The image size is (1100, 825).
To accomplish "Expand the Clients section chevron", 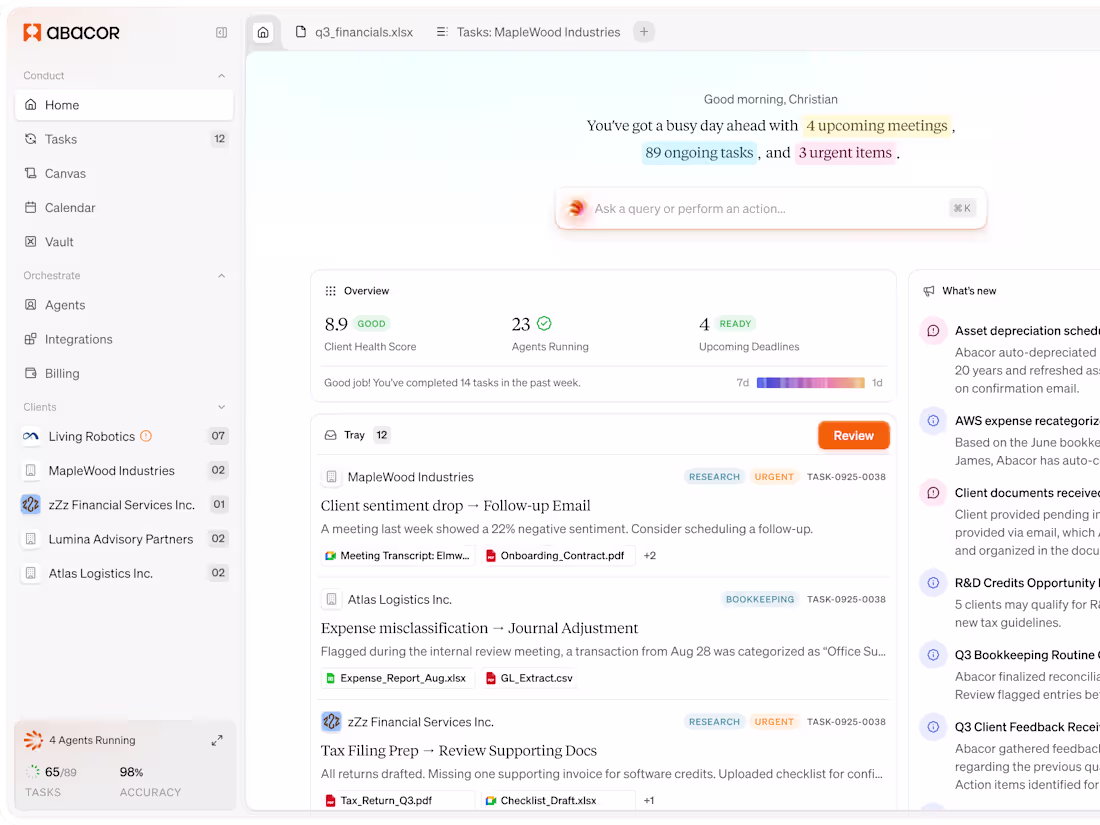I will pos(222,407).
